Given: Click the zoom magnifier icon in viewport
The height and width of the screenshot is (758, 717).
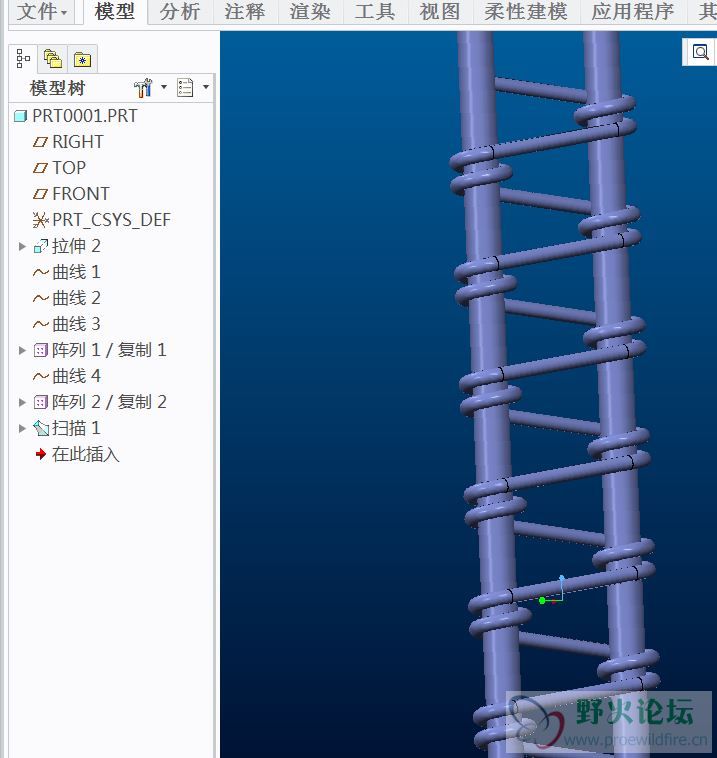Looking at the screenshot, I should coord(700,52).
